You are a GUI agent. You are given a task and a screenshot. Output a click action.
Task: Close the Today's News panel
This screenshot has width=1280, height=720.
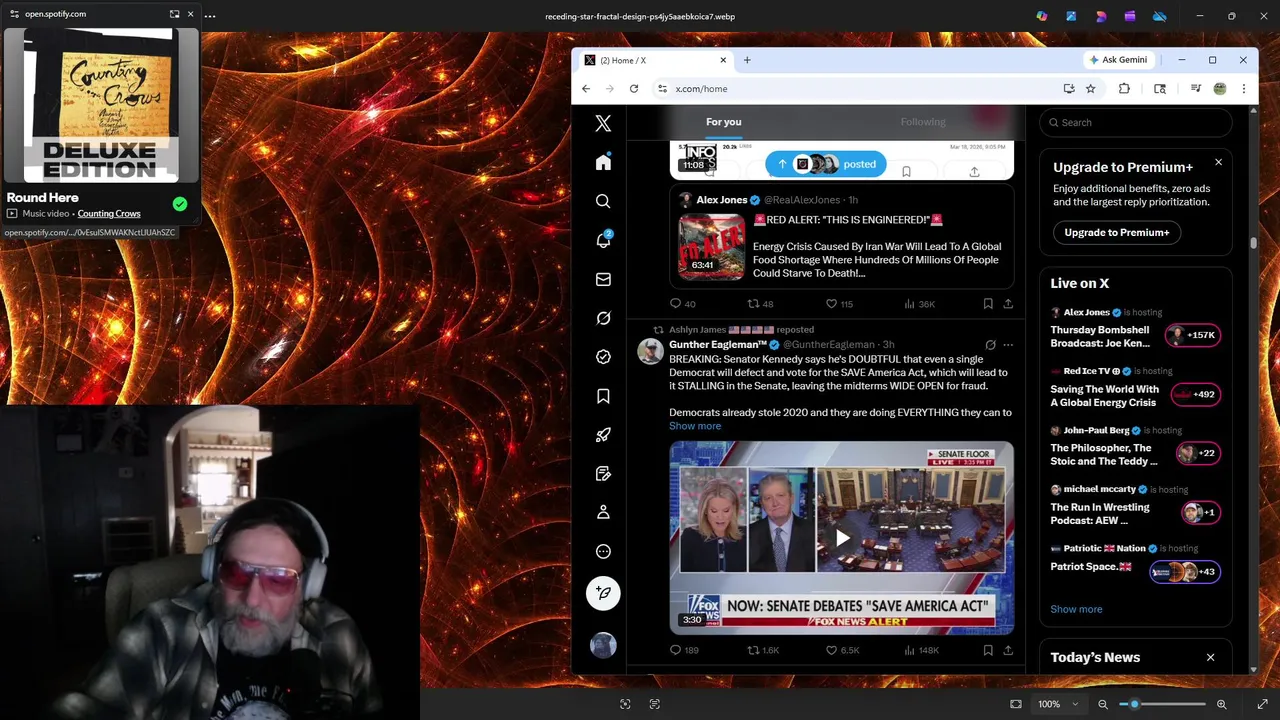(1210, 657)
